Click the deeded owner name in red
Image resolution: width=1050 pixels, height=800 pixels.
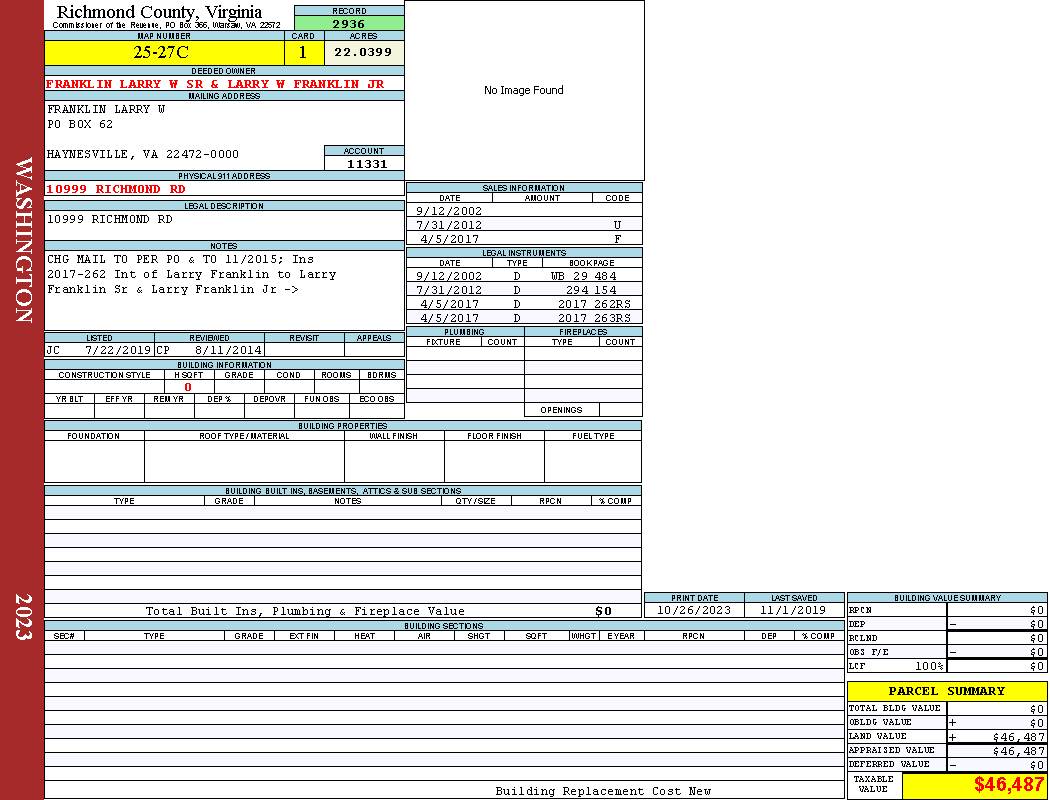pyautogui.click(x=215, y=84)
